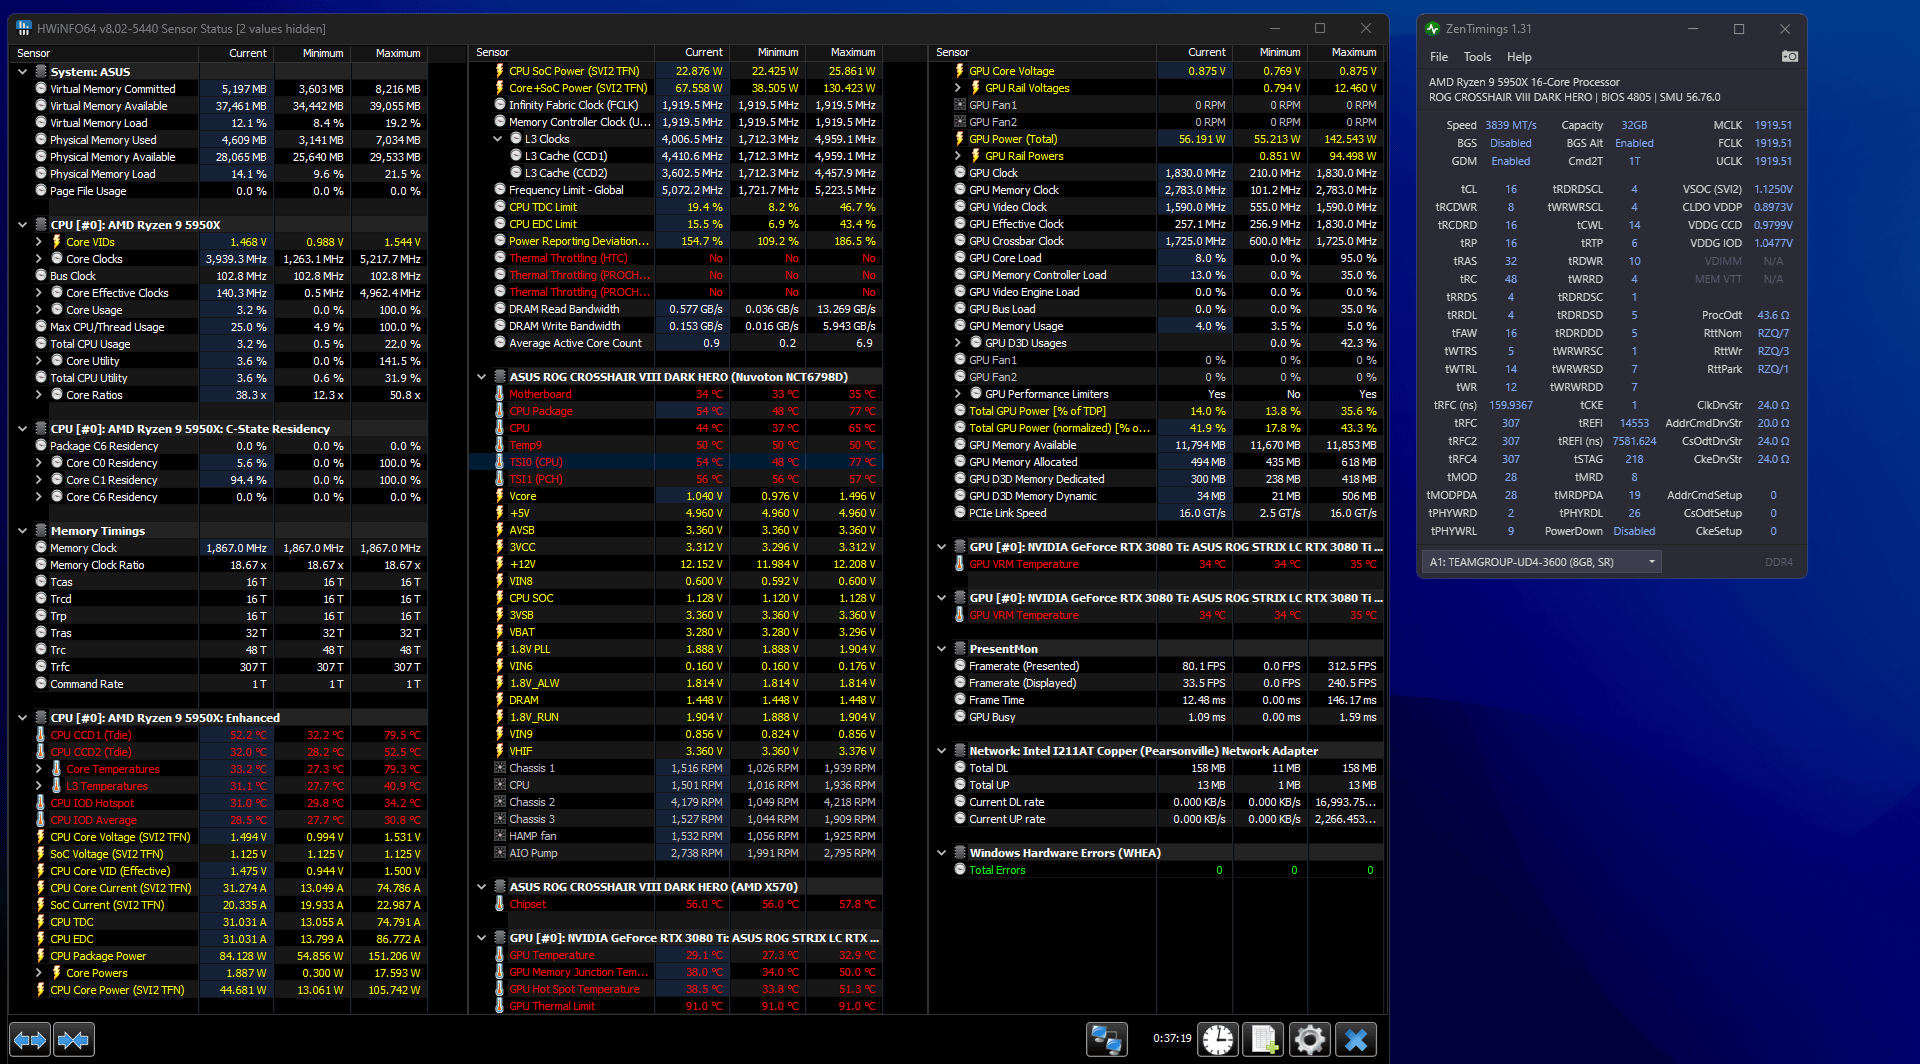The height and width of the screenshot is (1064, 1920).
Task: Click the 7581.624 tREFI (ns) value
Action: (x=1634, y=441)
